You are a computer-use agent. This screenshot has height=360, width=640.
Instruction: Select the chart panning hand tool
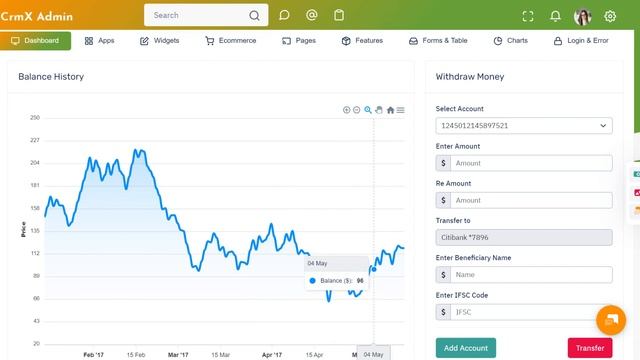click(379, 110)
